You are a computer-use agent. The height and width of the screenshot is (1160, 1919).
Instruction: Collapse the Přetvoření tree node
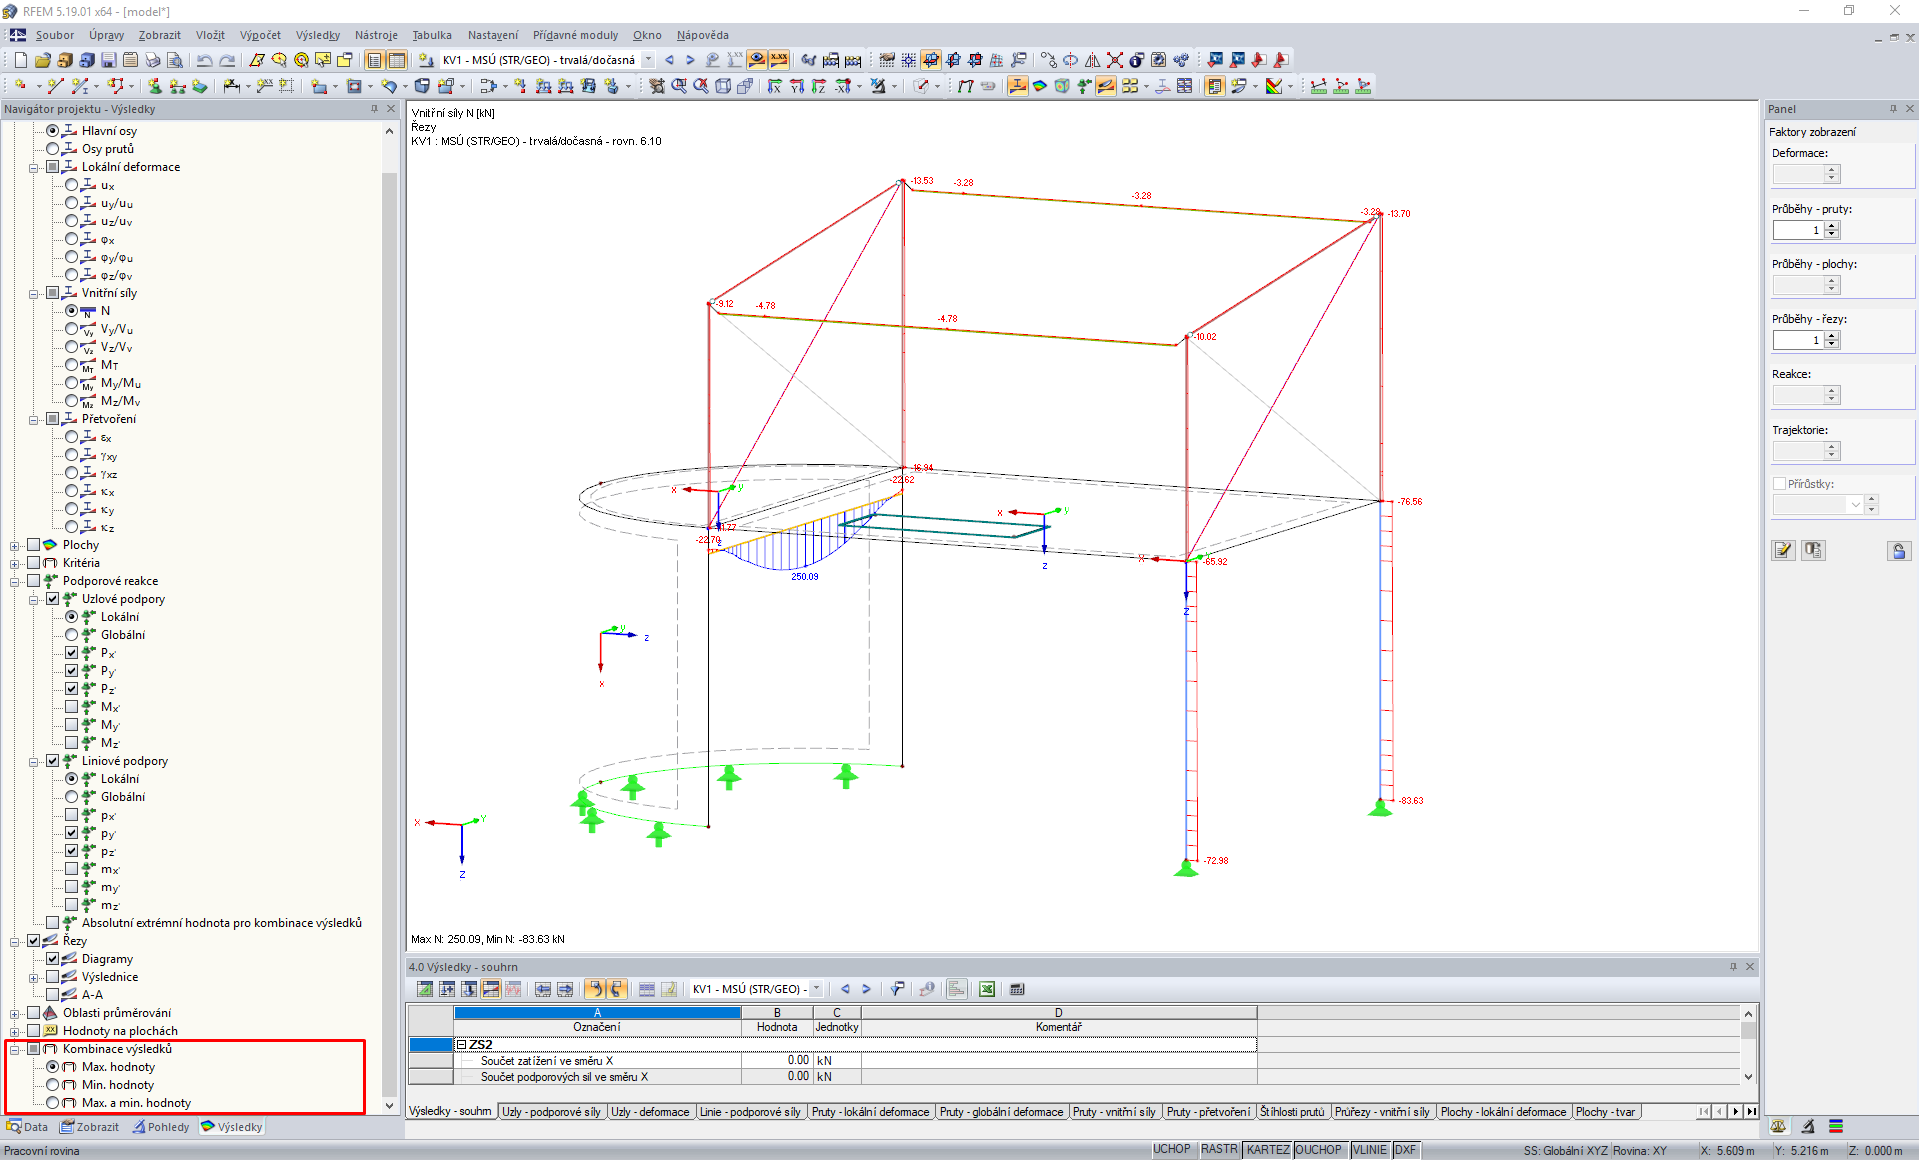click(34, 419)
